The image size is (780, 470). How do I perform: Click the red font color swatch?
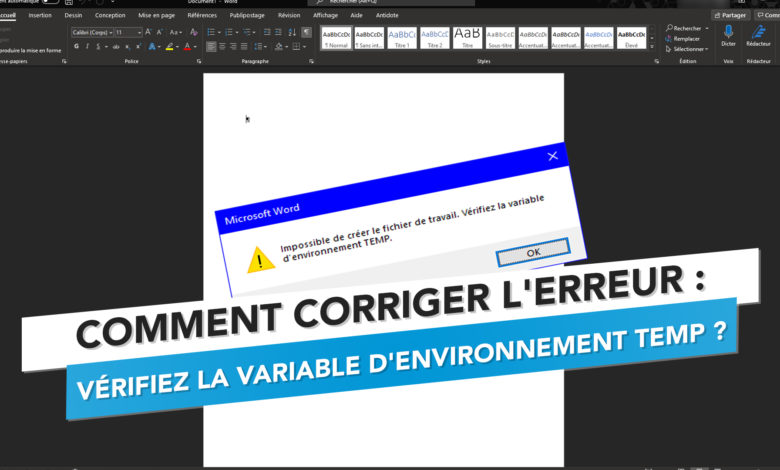click(188, 46)
